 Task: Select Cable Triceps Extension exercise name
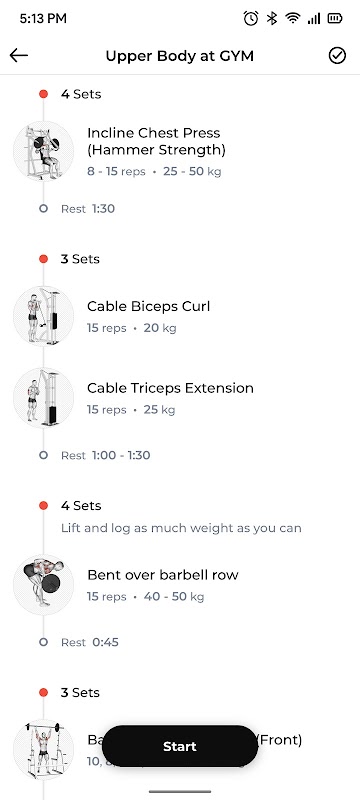[170, 388]
